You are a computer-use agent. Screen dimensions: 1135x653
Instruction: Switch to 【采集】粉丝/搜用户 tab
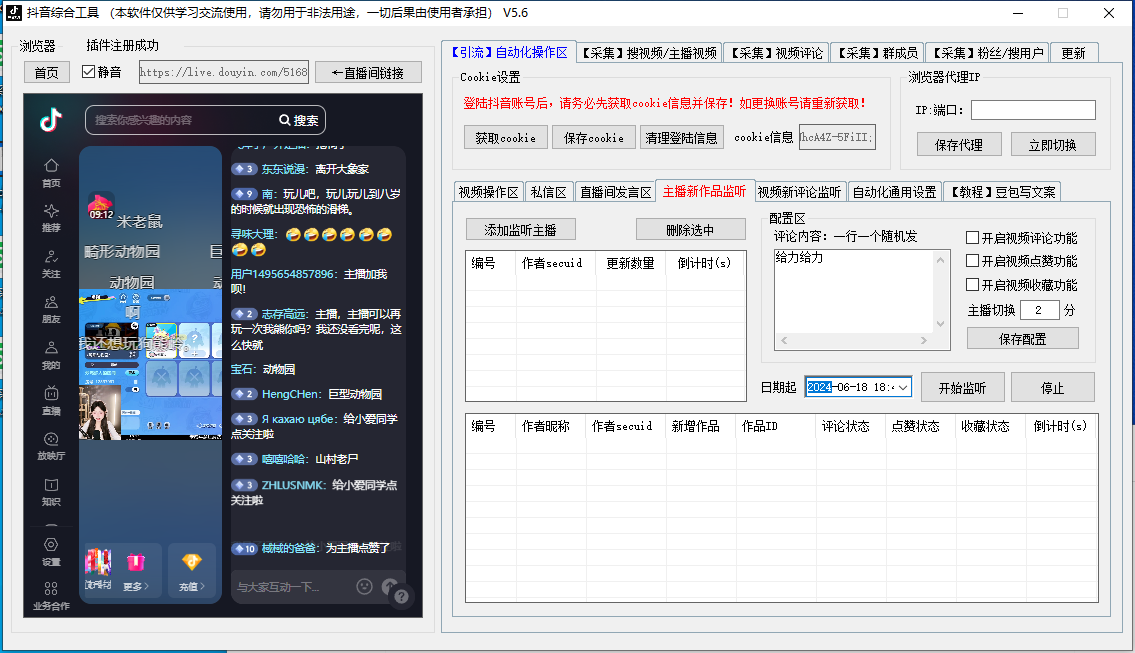coord(987,53)
